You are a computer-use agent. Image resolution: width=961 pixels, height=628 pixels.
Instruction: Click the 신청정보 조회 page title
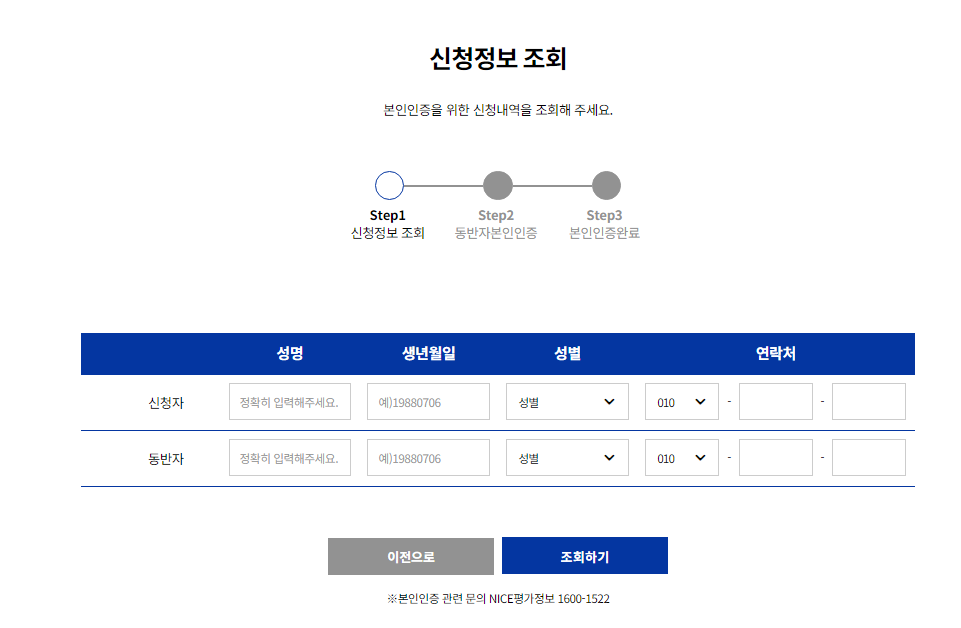pyautogui.click(x=498, y=59)
